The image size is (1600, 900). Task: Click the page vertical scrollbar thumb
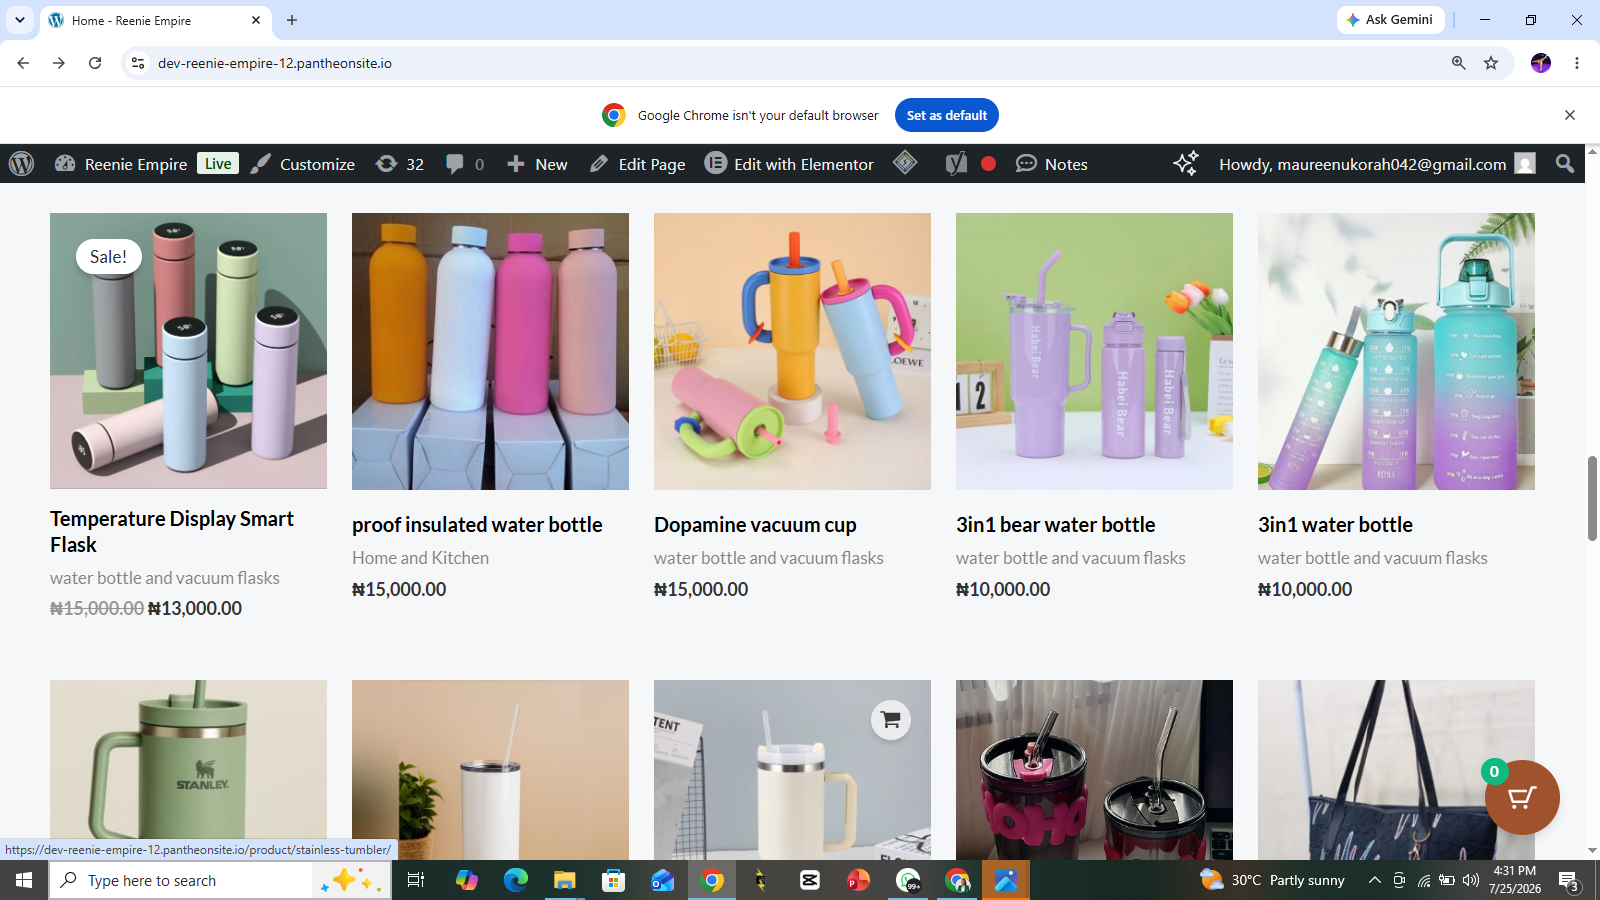[x=1592, y=498]
